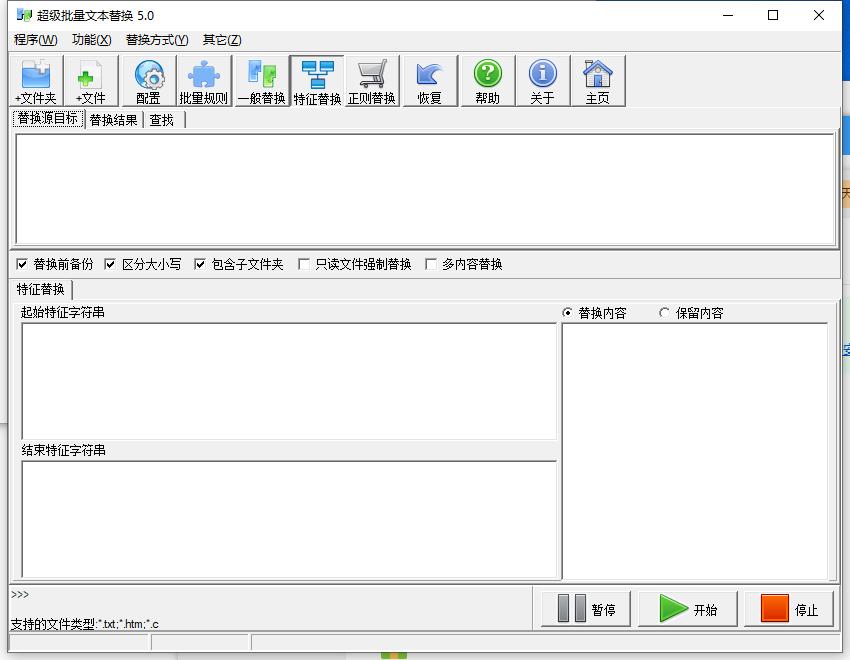The image size is (850, 660).
Task: Click the start feature string (起始特征字符串) text box
Action: [x=288, y=380]
